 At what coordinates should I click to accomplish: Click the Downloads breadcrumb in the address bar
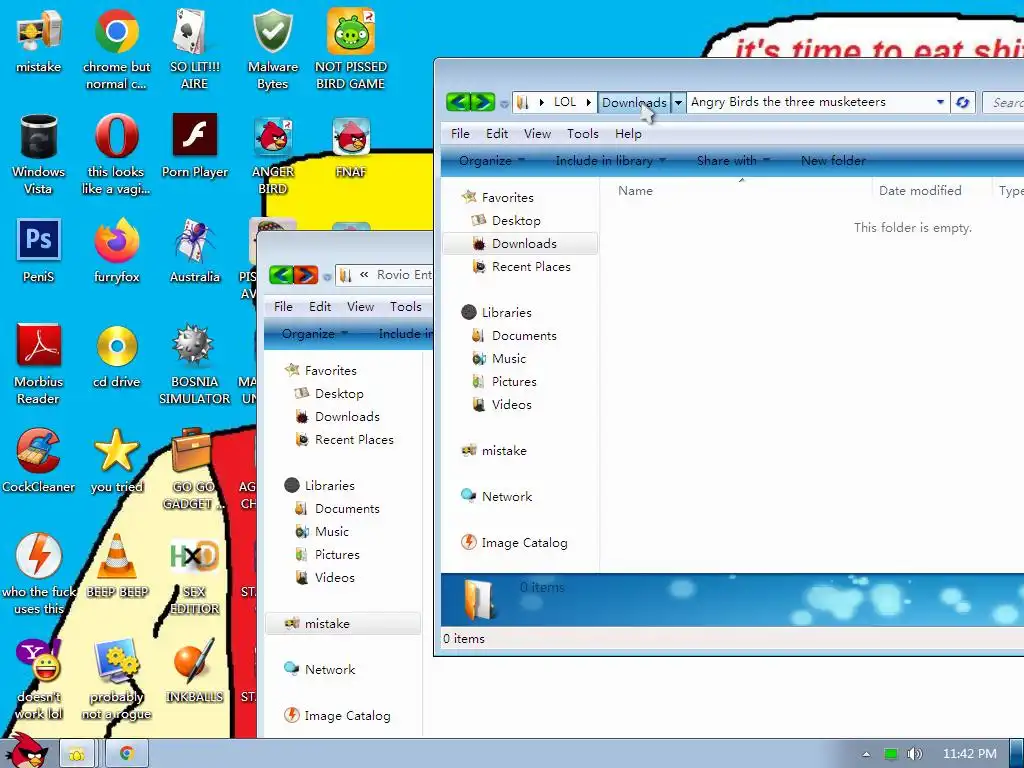pos(634,103)
